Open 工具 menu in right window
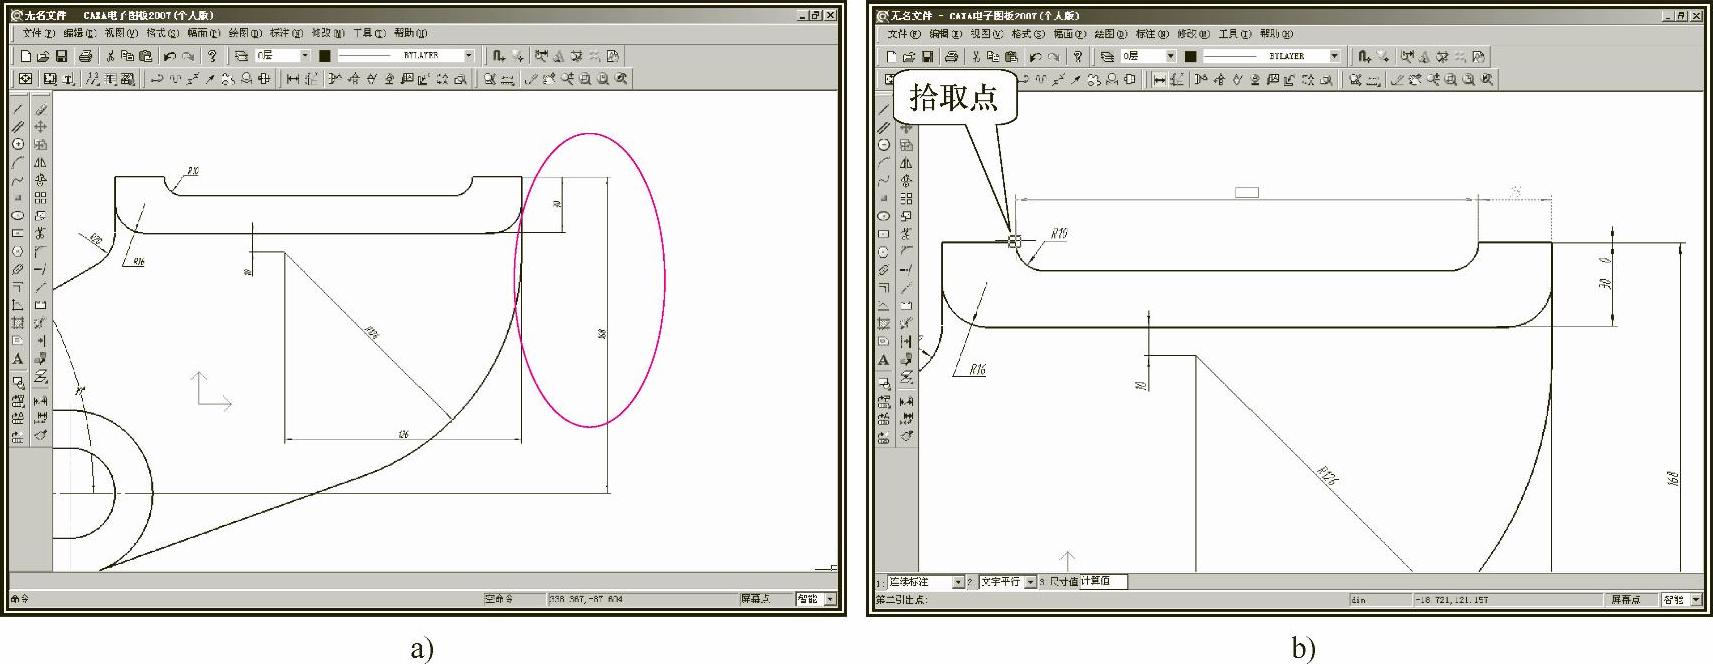The width and height of the screenshot is (1713, 664). pyautogui.click(x=1234, y=33)
